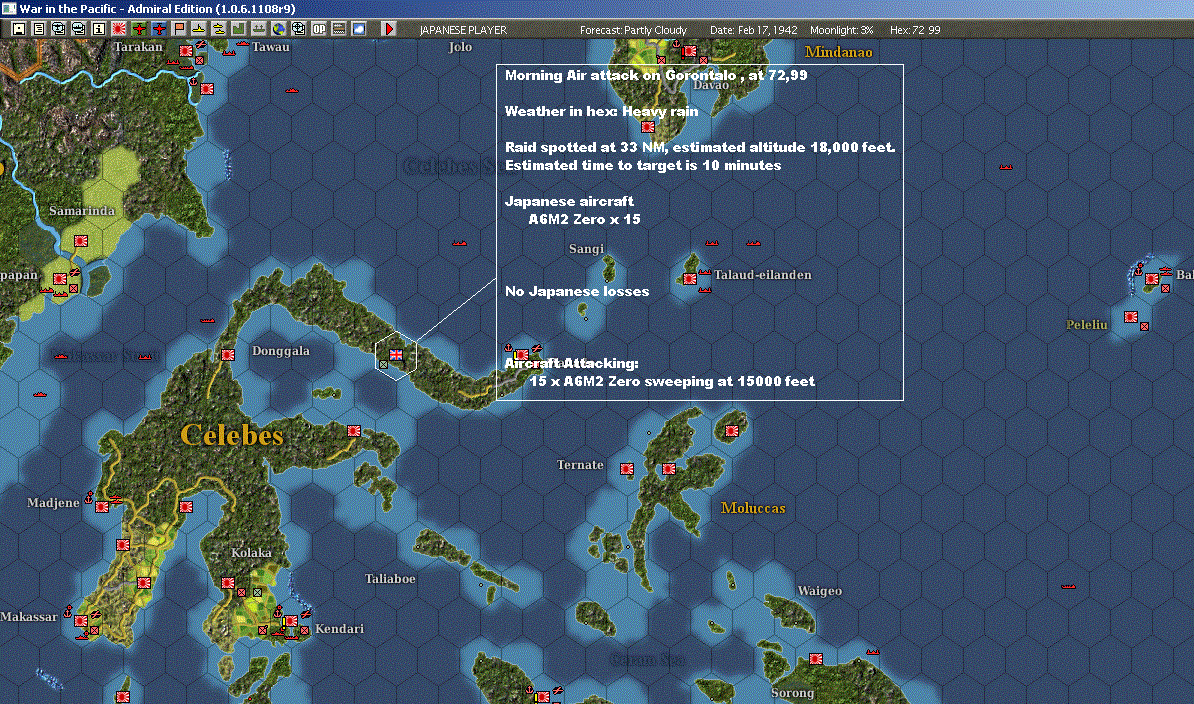Click the Japanese rising sun flag icon

[119, 29]
